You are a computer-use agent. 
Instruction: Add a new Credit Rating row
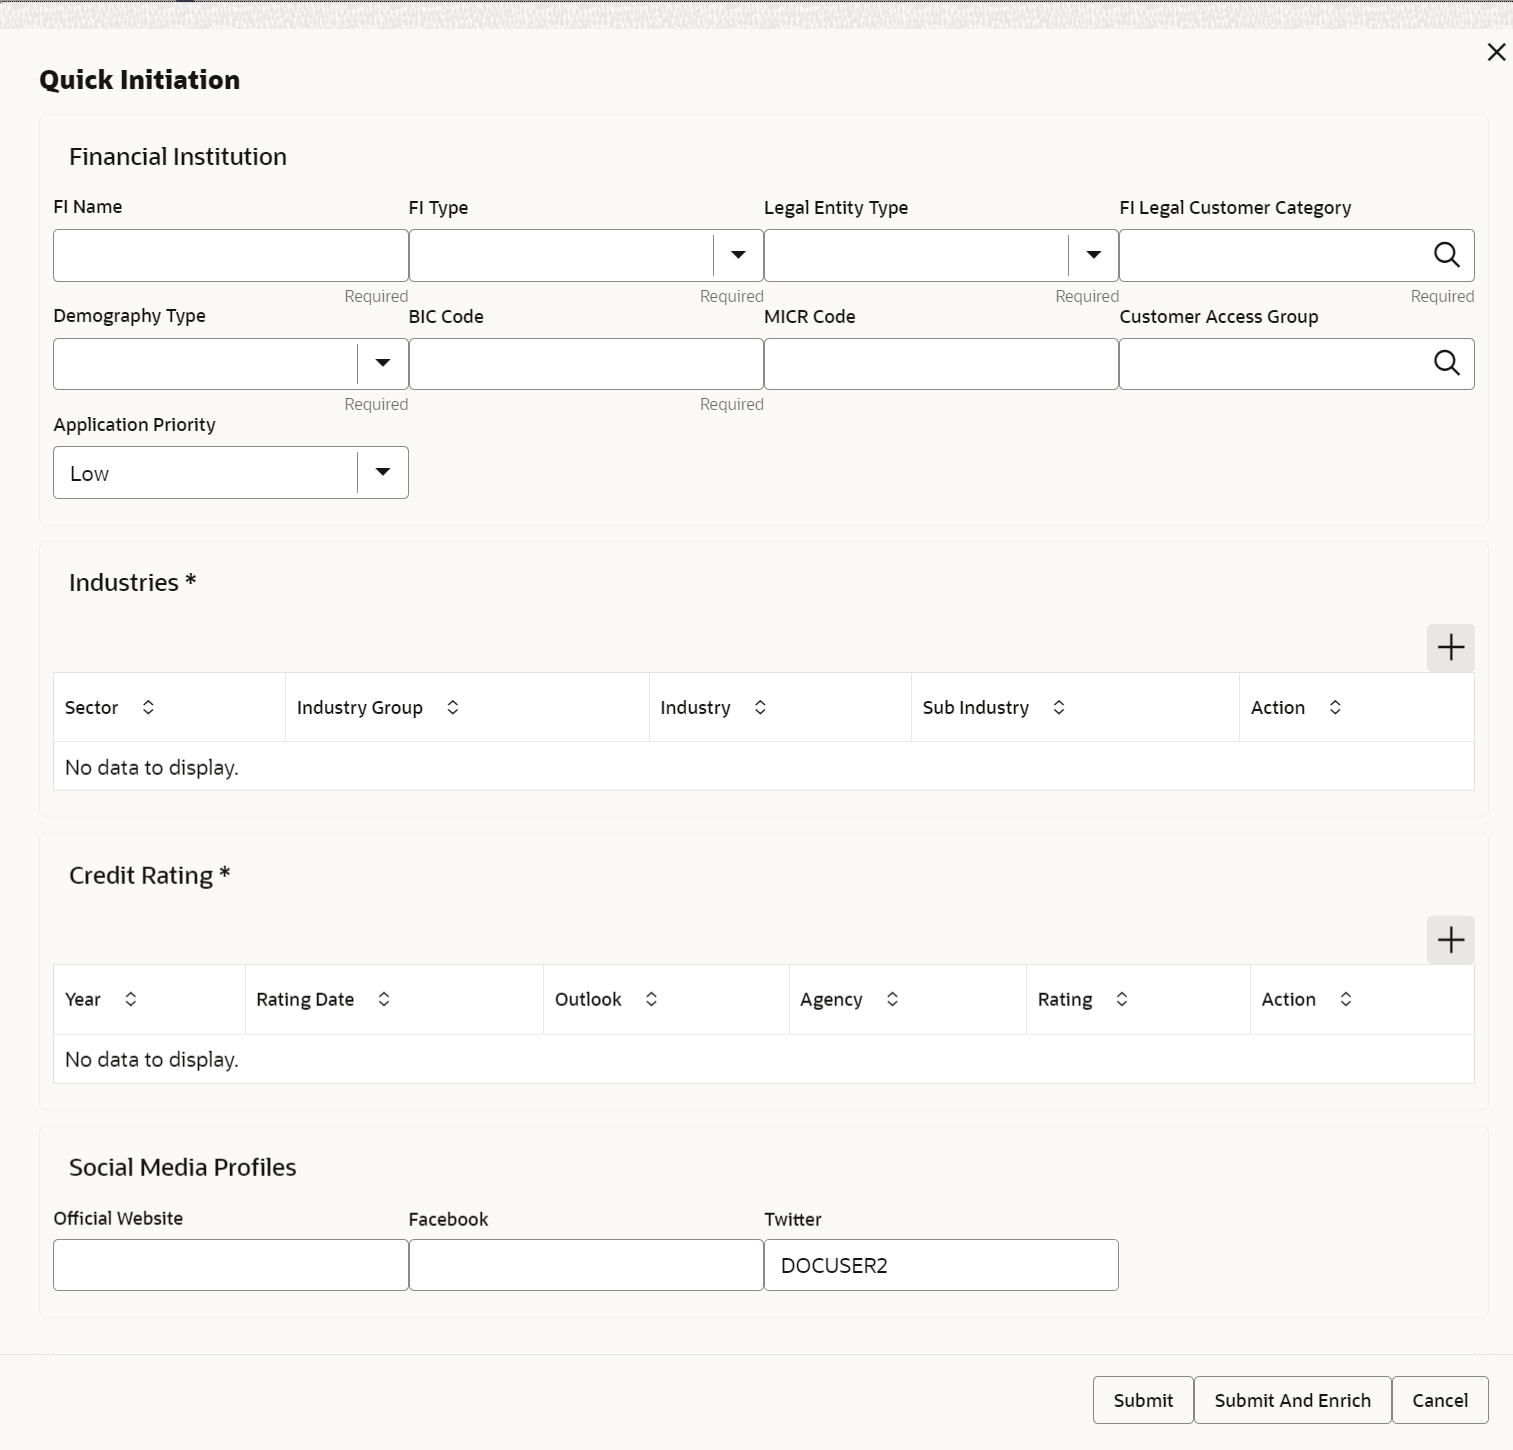(1450, 940)
